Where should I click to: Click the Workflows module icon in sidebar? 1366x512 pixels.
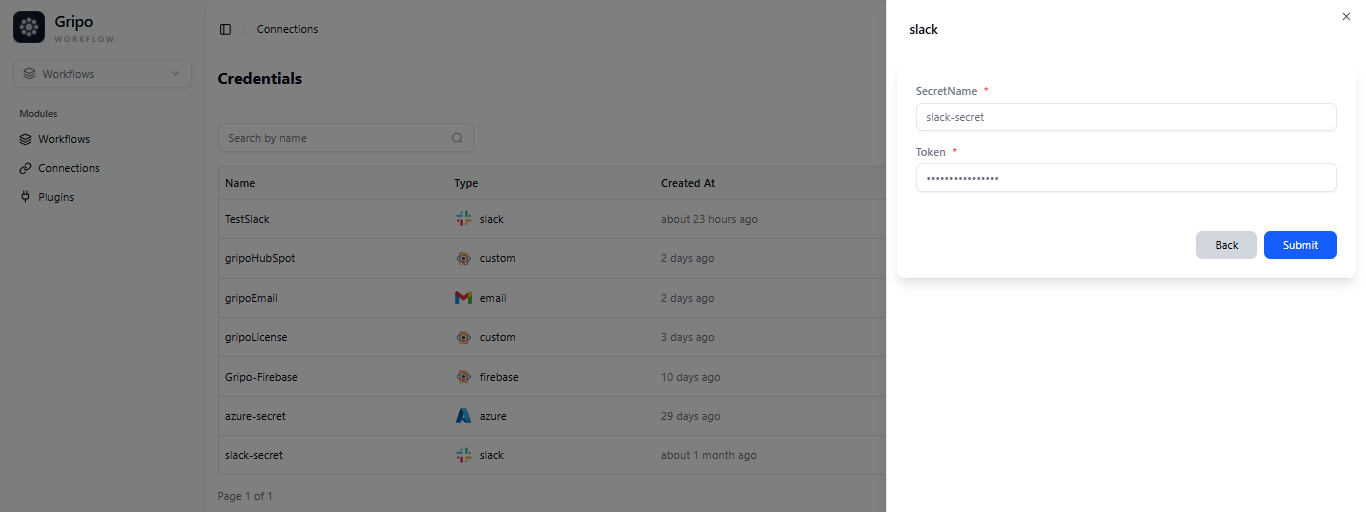point(26,139)
